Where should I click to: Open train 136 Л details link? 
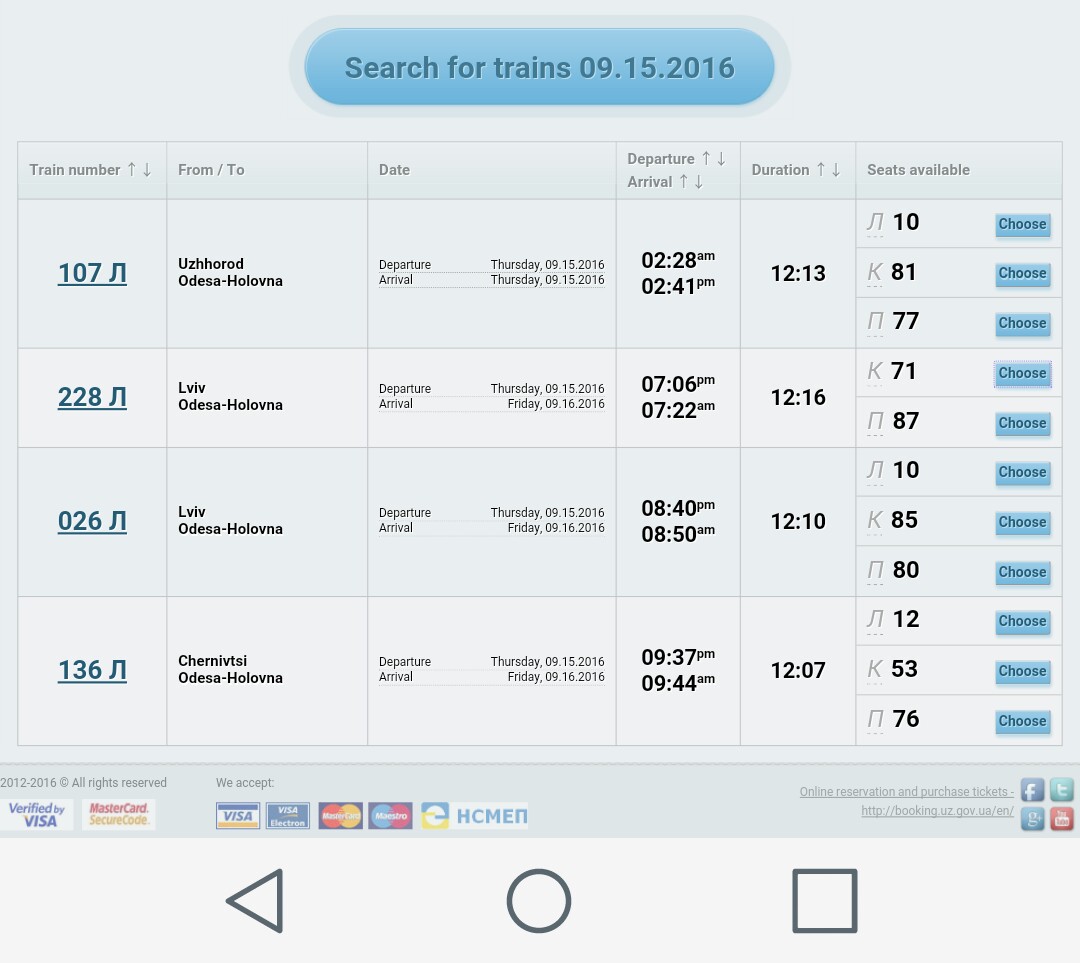(92, 670)
